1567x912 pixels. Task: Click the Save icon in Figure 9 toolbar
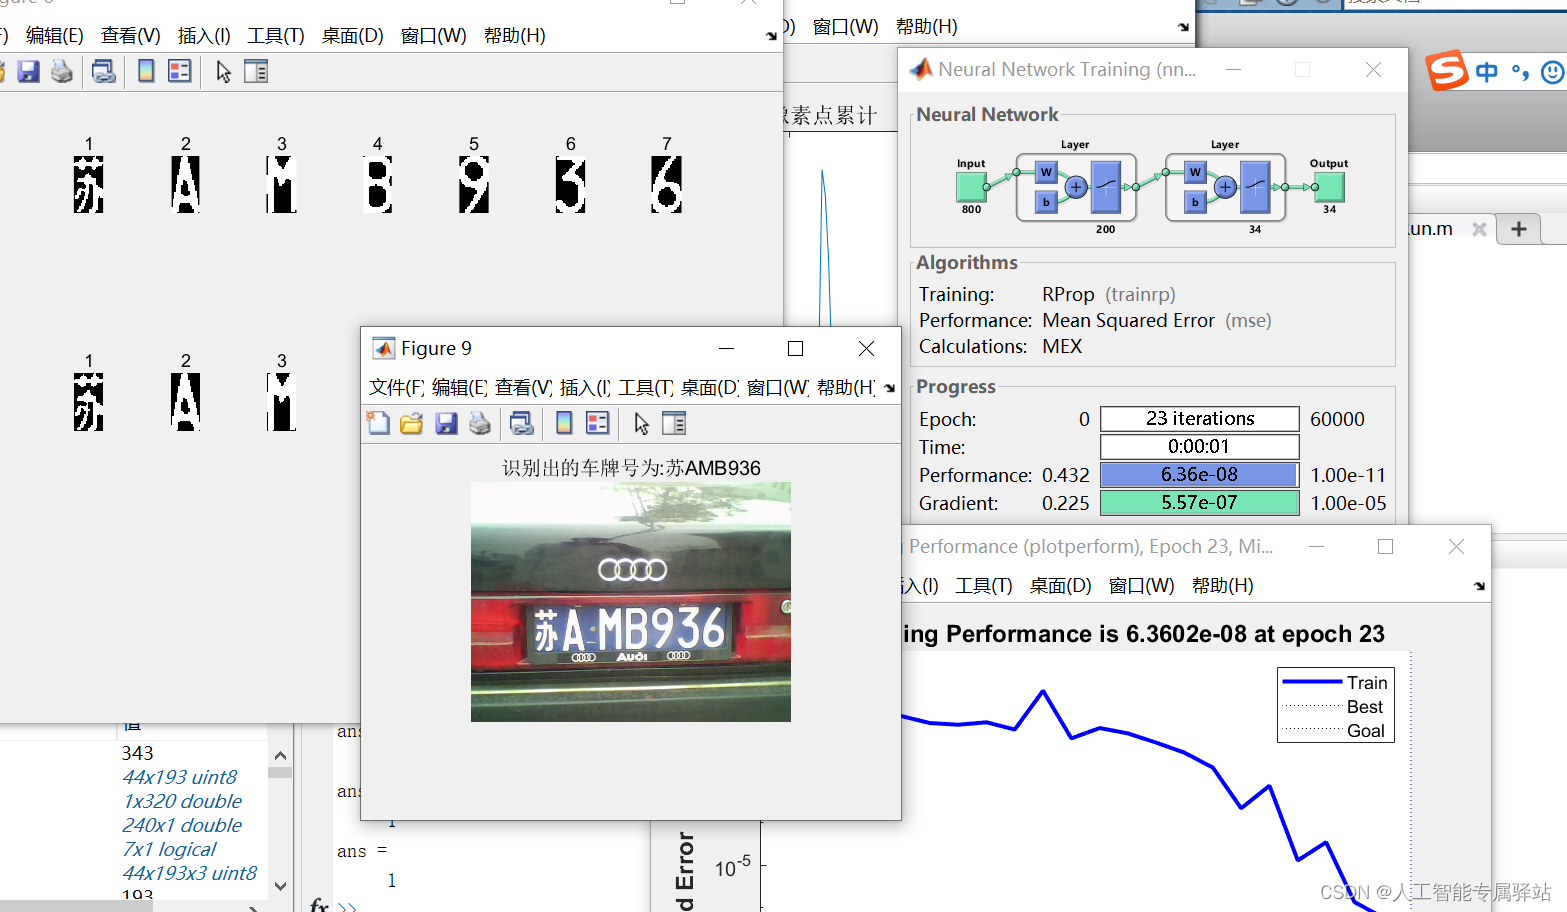tap(446, 423)
